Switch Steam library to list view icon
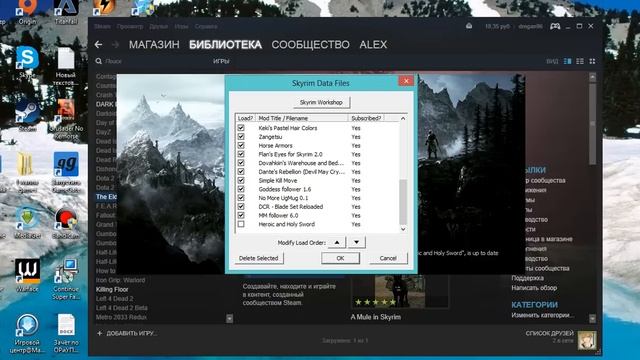Screen dimensions: 640x360 coord(580,61)
